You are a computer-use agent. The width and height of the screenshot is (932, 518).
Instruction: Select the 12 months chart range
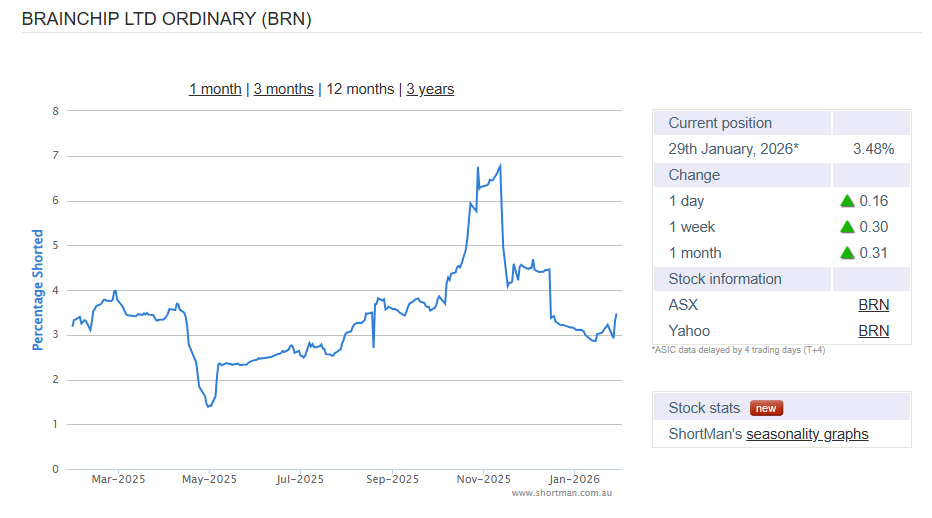click(360, 89)
